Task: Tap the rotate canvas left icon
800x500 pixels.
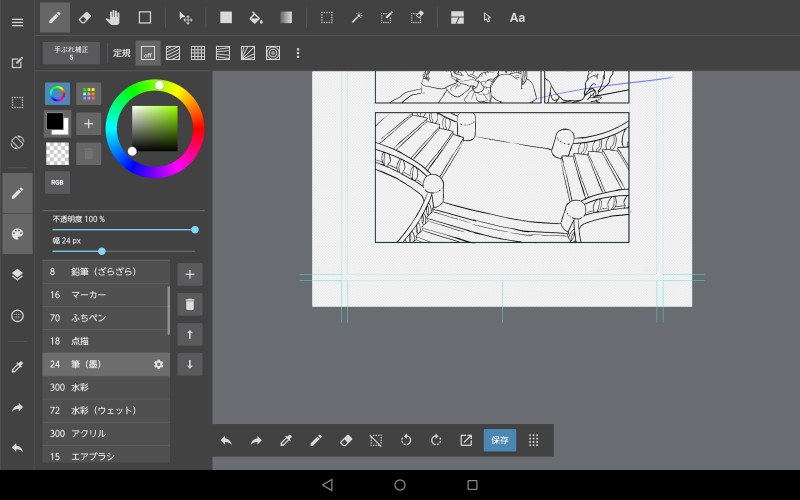Action: 406,440
